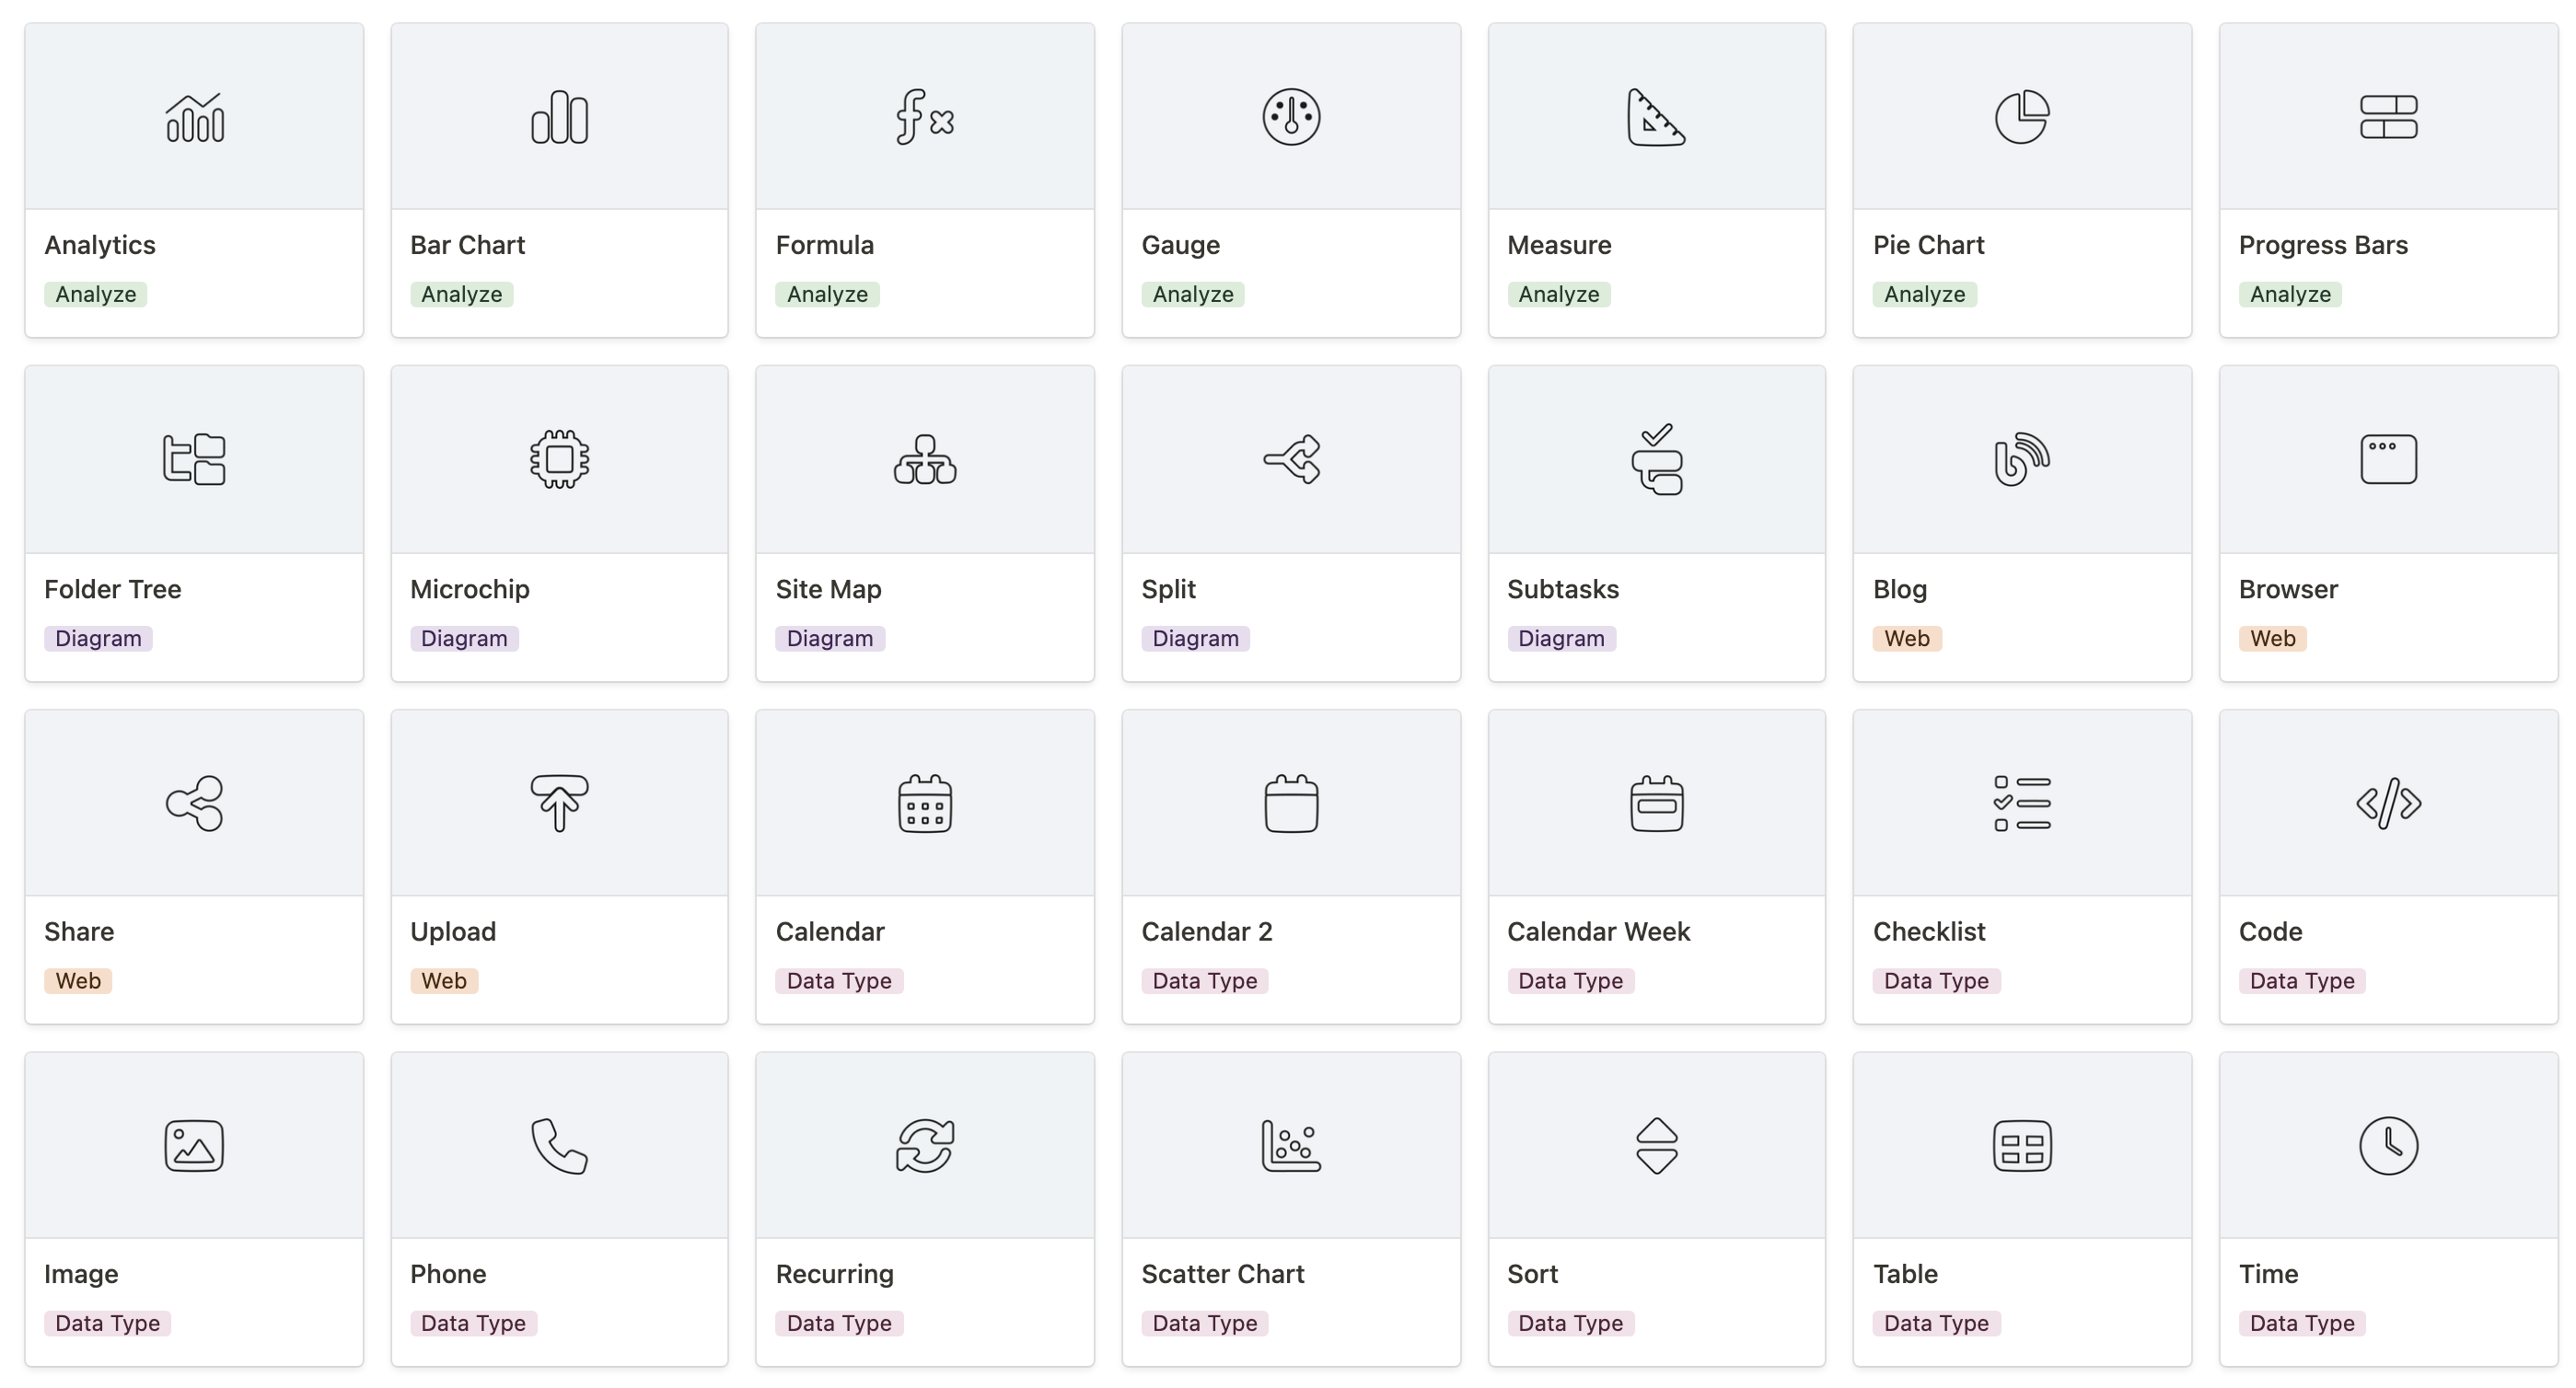This screenshot has height=1388, width=2576.
Task: Click the Site Map icon
Action: coord(925,460)
